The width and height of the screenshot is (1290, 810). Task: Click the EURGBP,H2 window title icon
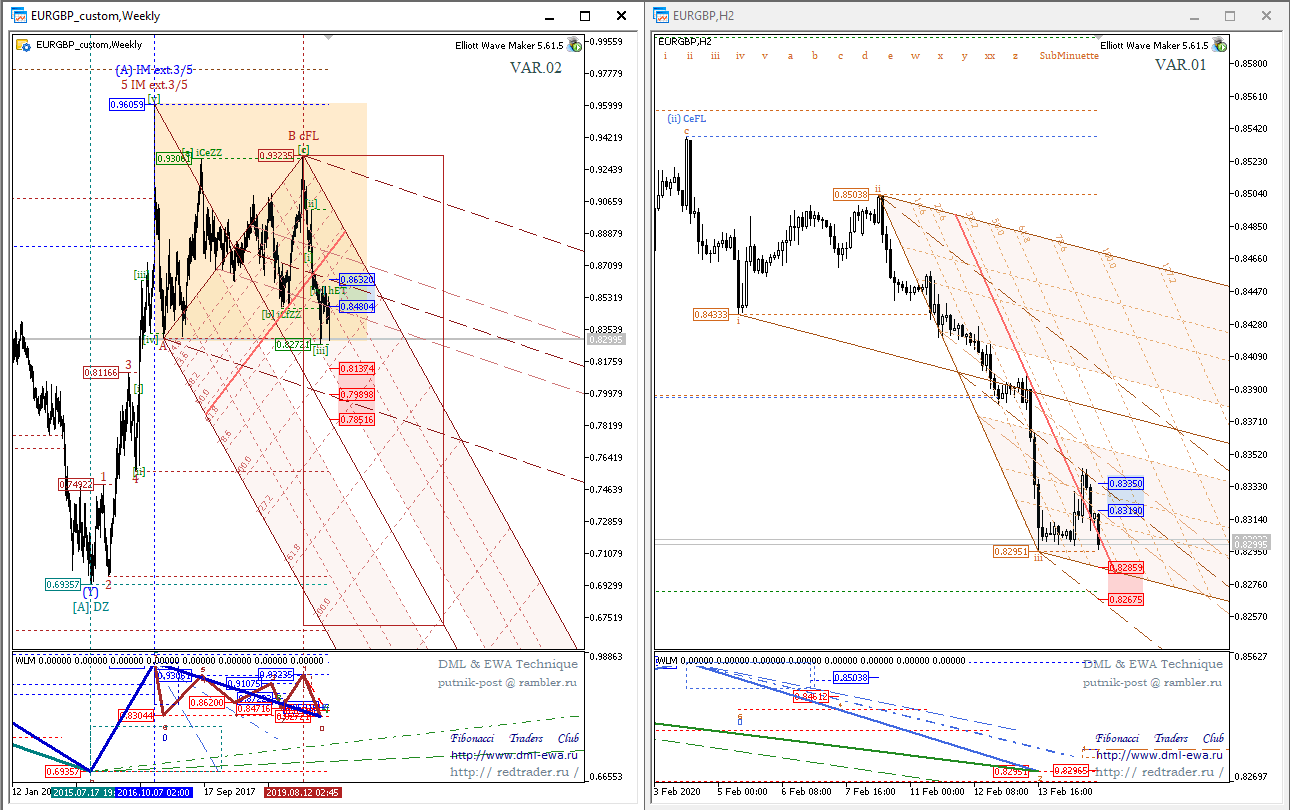[x=661, y=15]
